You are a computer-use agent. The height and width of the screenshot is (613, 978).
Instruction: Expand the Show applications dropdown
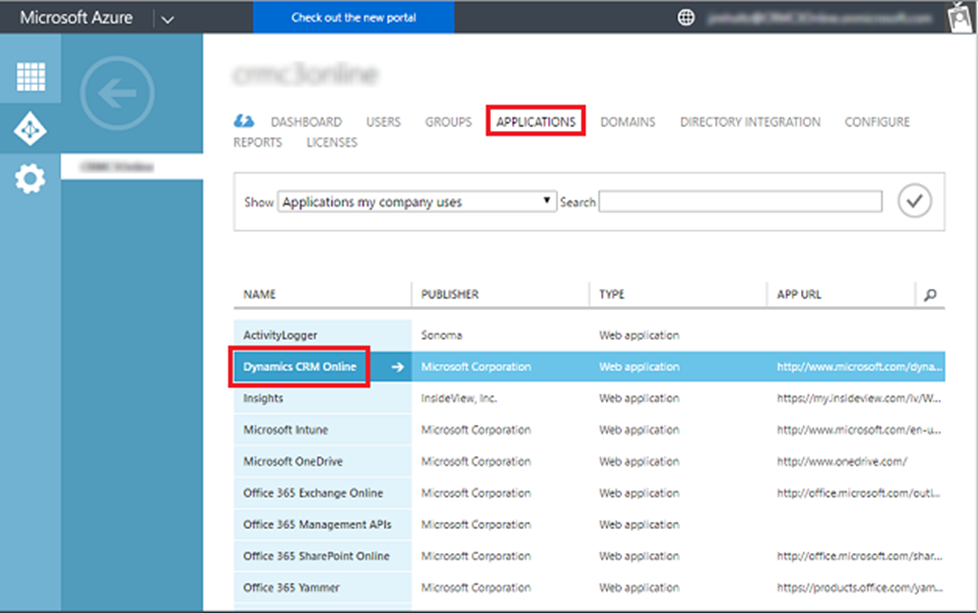(x=417, y=202)
